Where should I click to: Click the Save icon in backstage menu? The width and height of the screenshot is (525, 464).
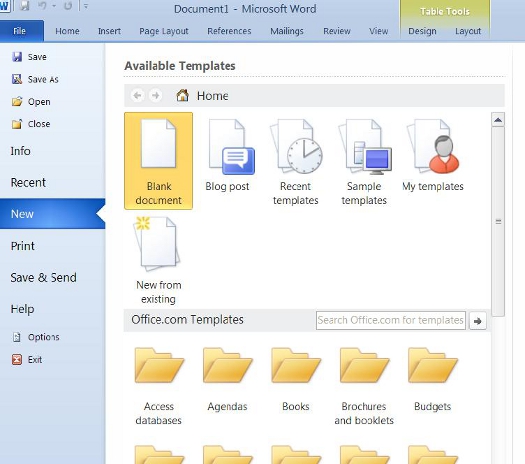pyautogui.click(x=17, y=57)
